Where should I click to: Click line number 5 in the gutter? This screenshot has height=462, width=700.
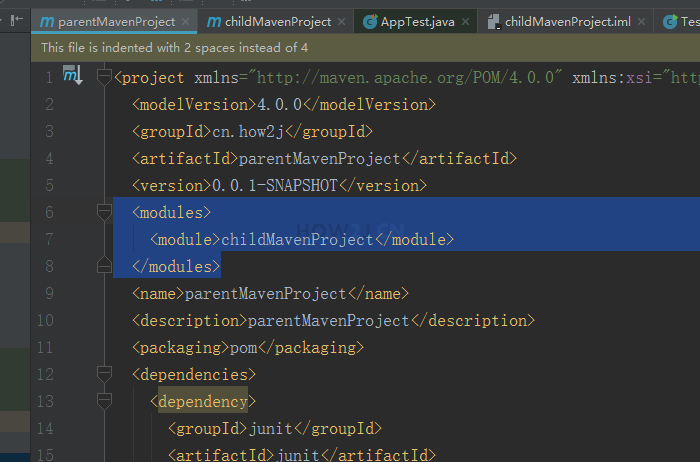pyautogui.click(x=49, y=185)
